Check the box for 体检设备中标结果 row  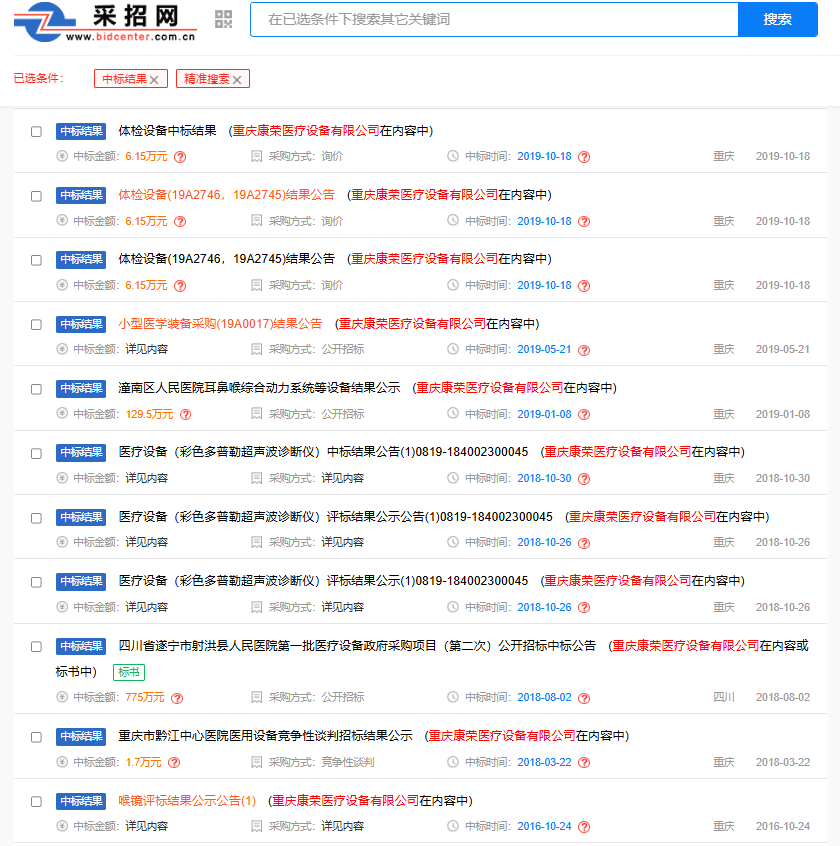36,131
